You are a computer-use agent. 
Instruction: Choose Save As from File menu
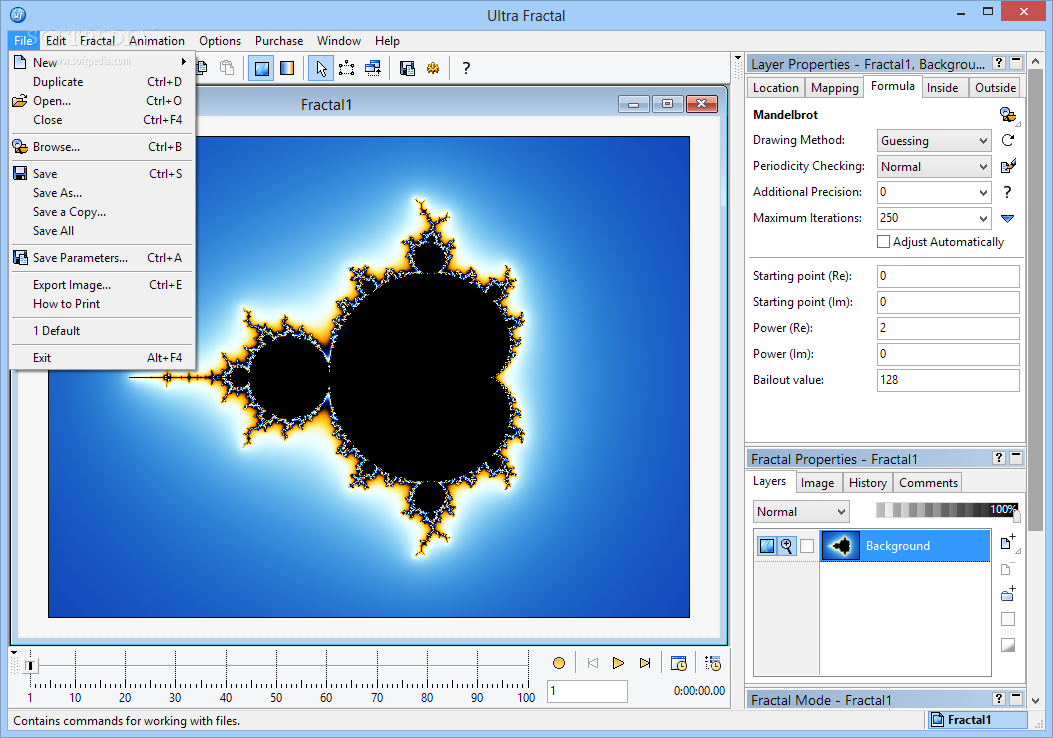point(102,193)
